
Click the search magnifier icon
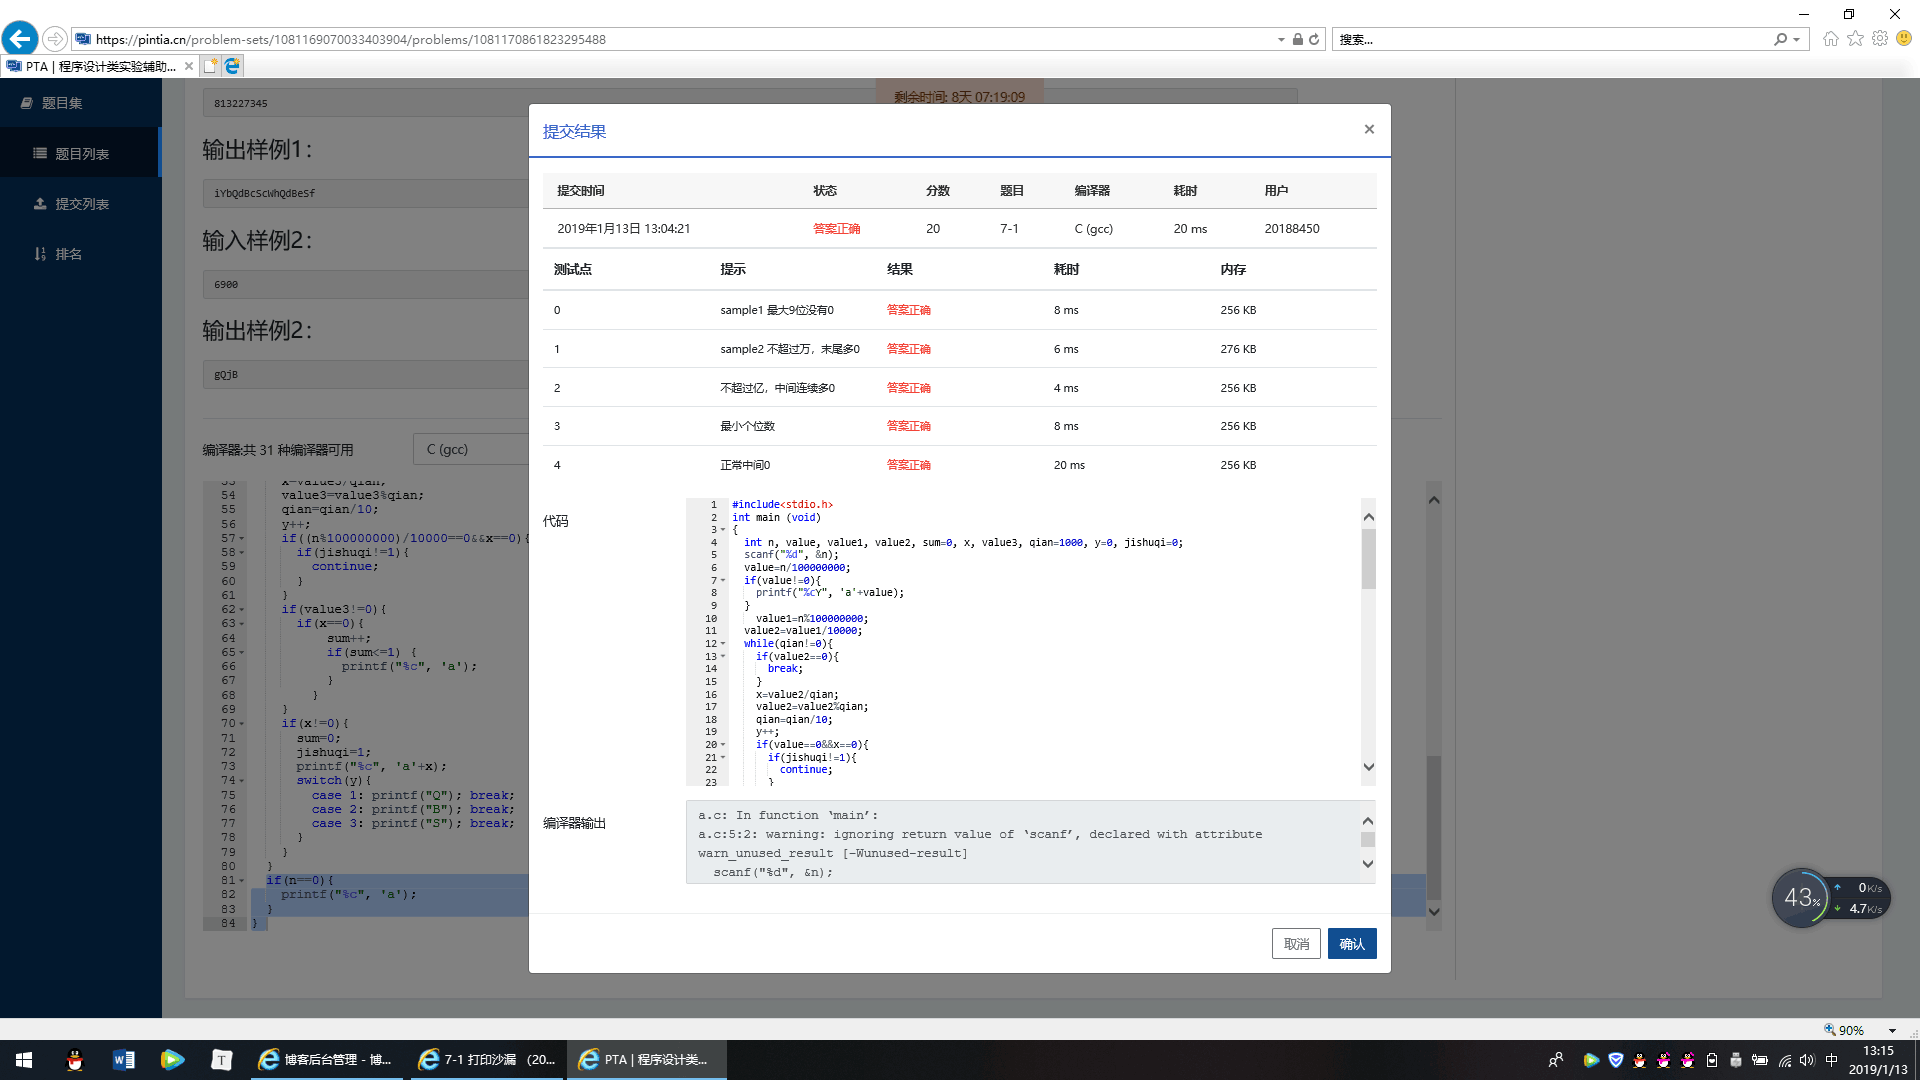[x=1781, y=39]
